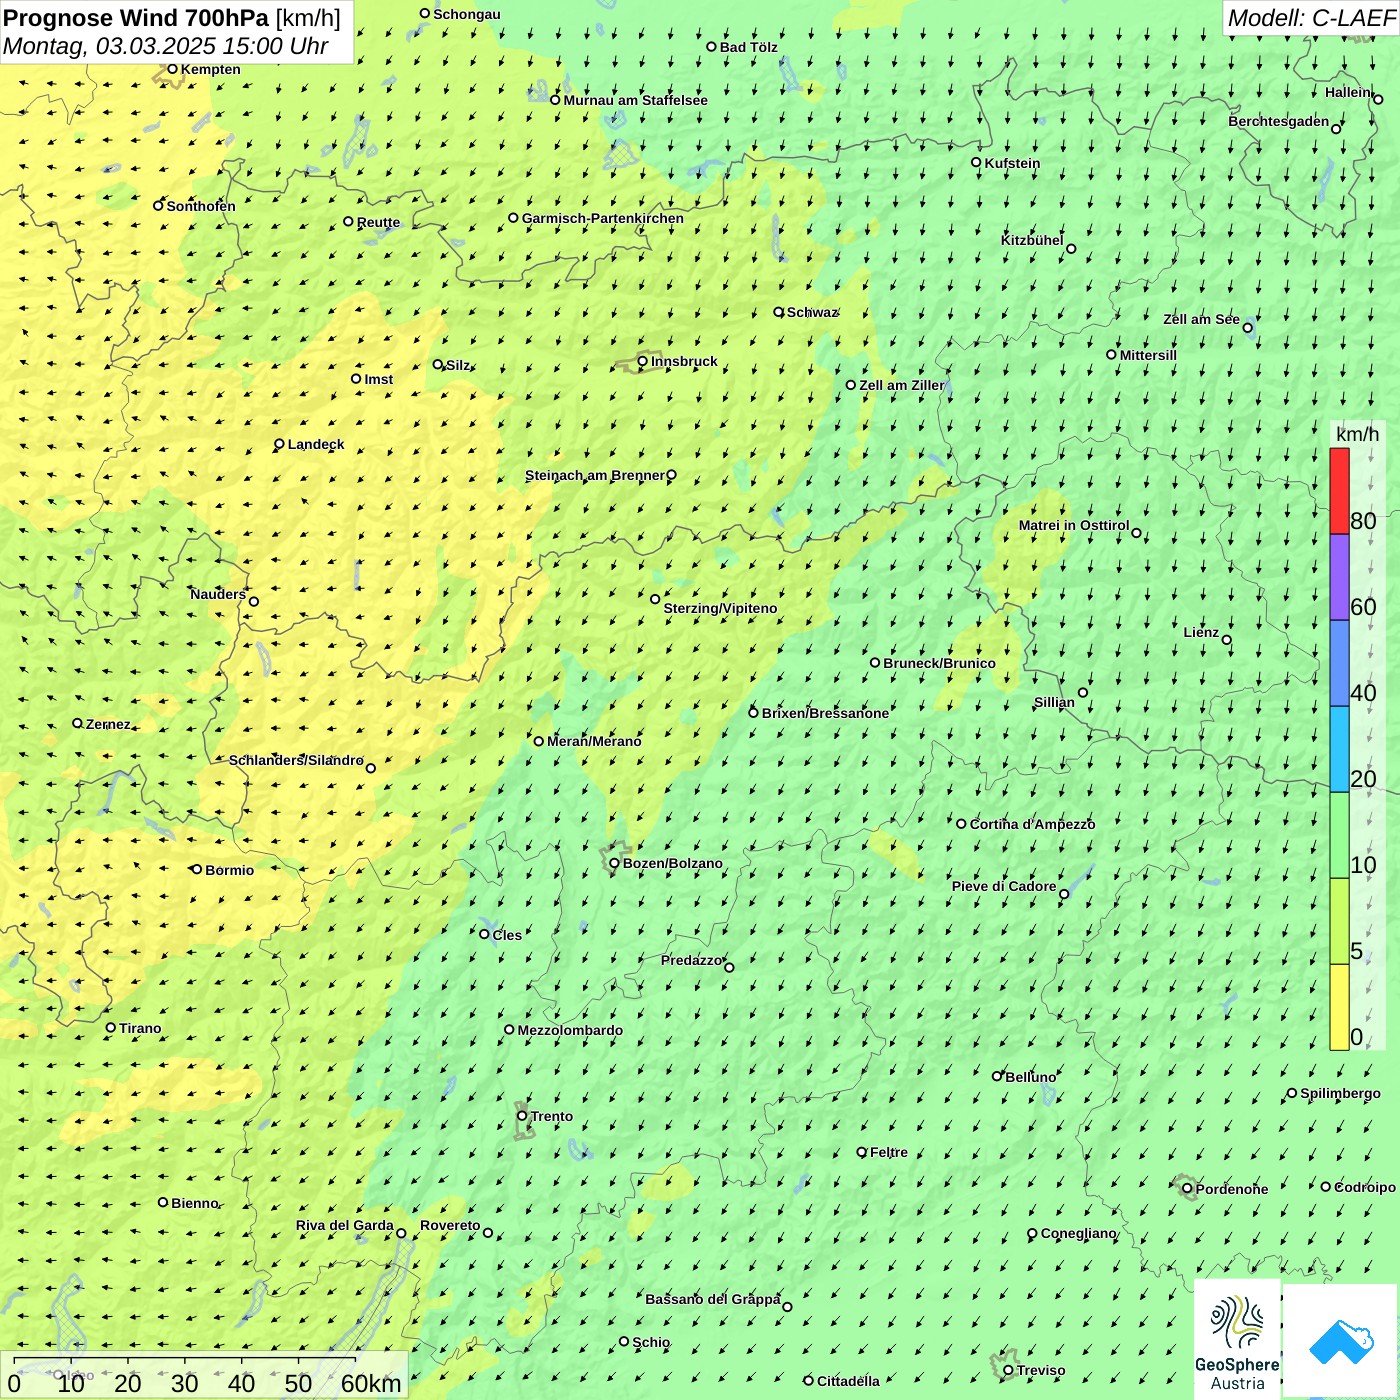Click the blue cloud house logo
This screenshot has width=1400, height=1400.
[x=1341, y=1341]
